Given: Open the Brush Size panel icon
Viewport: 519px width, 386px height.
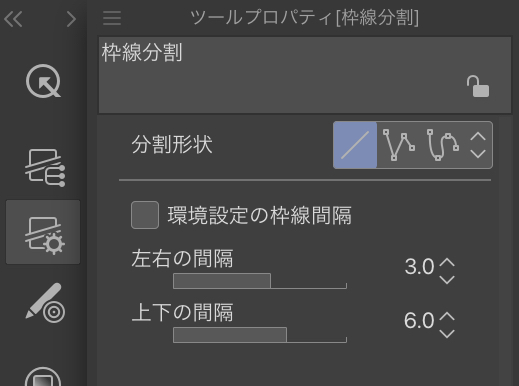Looking at the screenshot, I should point(45,303).
